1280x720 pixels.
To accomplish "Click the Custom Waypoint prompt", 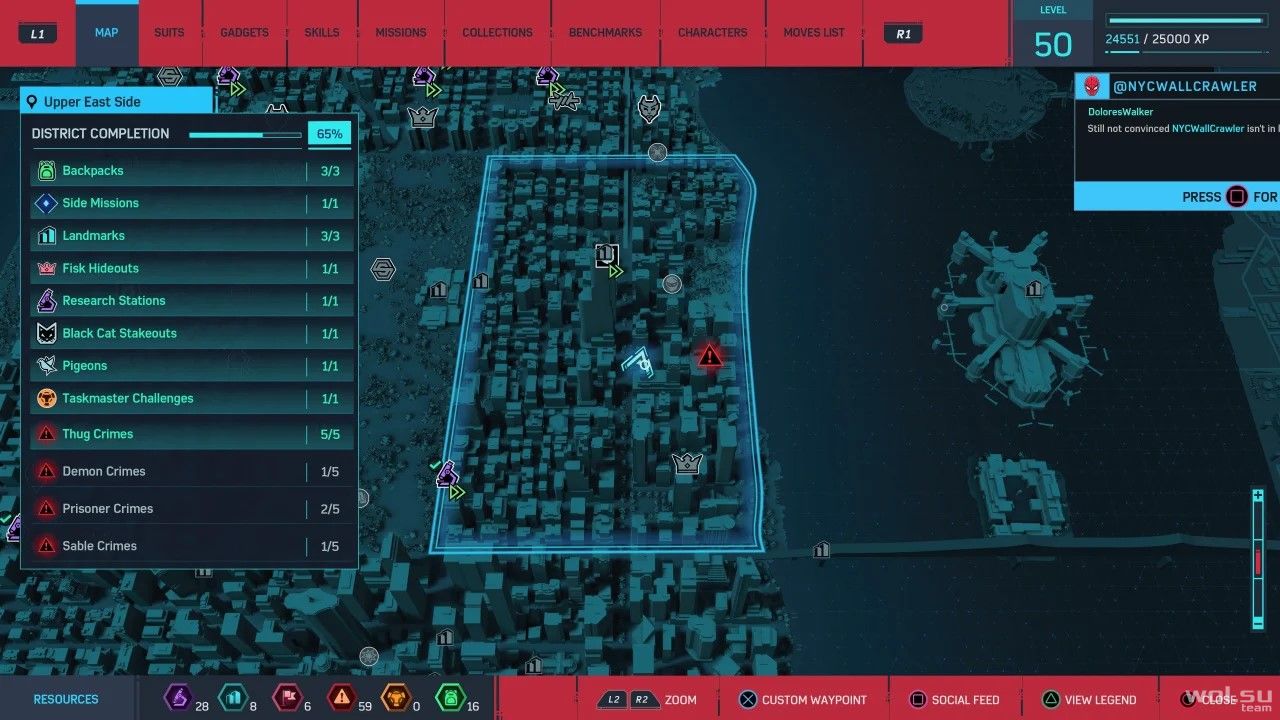I will tap(803, 700).
